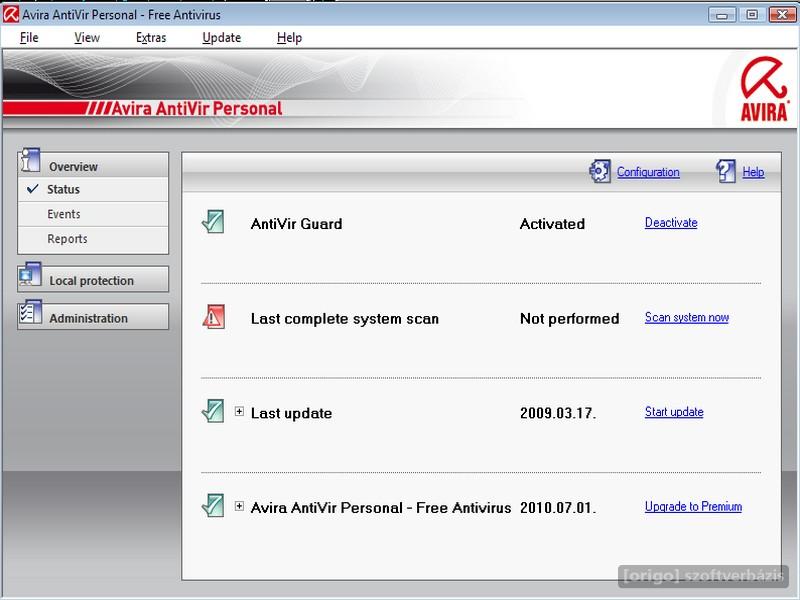The image size is (800, 600).
Task: Click the Administration checklist icon
Action: (30, 312)
